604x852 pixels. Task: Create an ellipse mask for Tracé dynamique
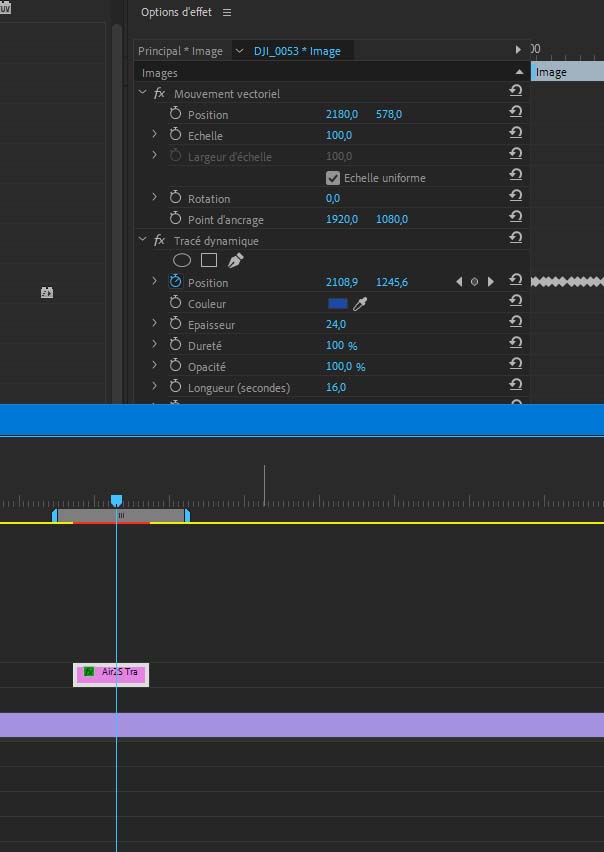click(x=182, y=260)
